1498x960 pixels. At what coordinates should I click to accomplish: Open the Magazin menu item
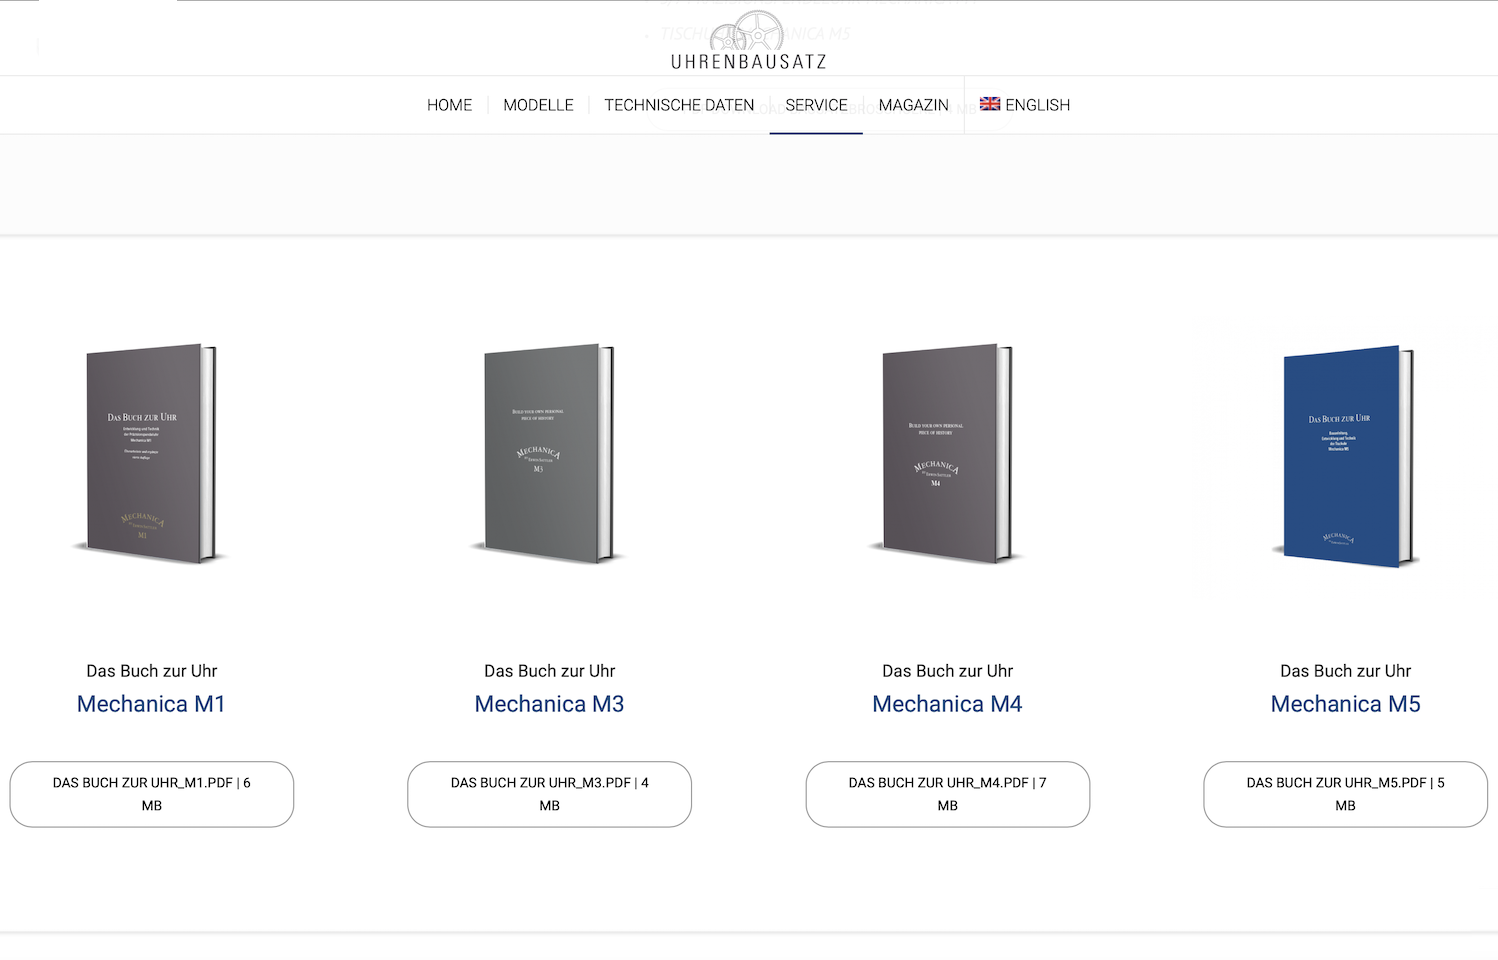point(913,105)
